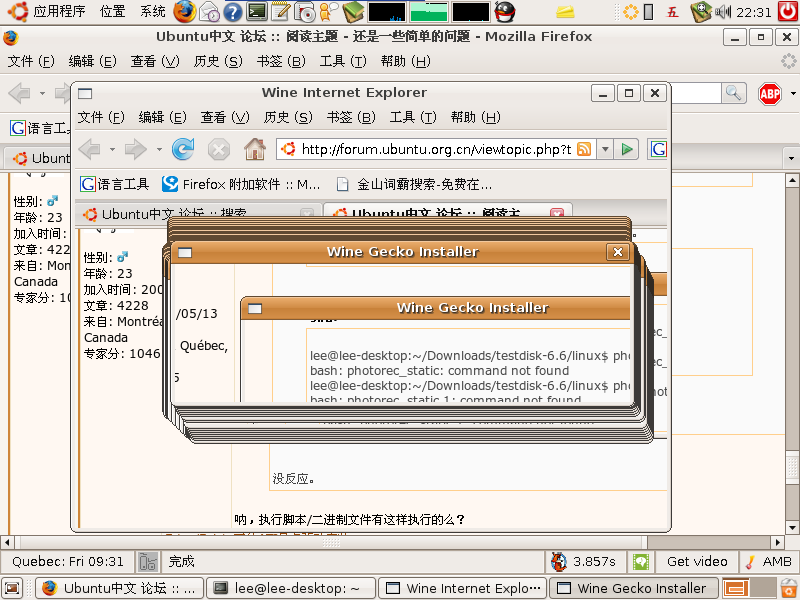Click the address field in Wine Internet Explorer
Viewport: 800px width, 600px height.
coord(436,149)
